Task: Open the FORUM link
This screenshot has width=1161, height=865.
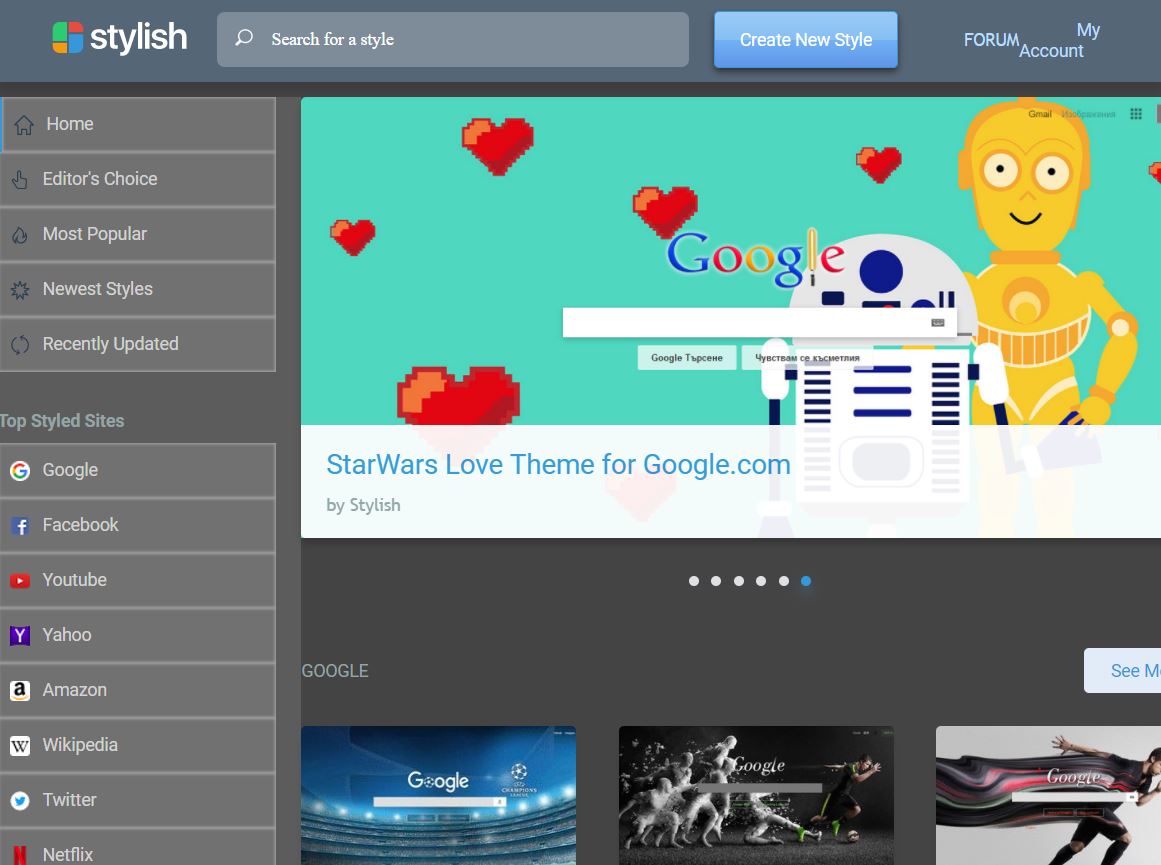Action: tap(991, 40)
